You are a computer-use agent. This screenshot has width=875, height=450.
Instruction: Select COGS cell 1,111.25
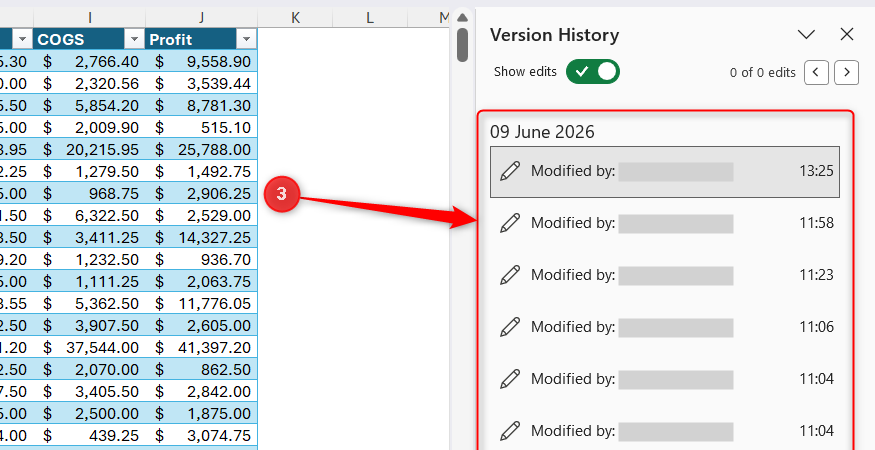coord(89,281)
